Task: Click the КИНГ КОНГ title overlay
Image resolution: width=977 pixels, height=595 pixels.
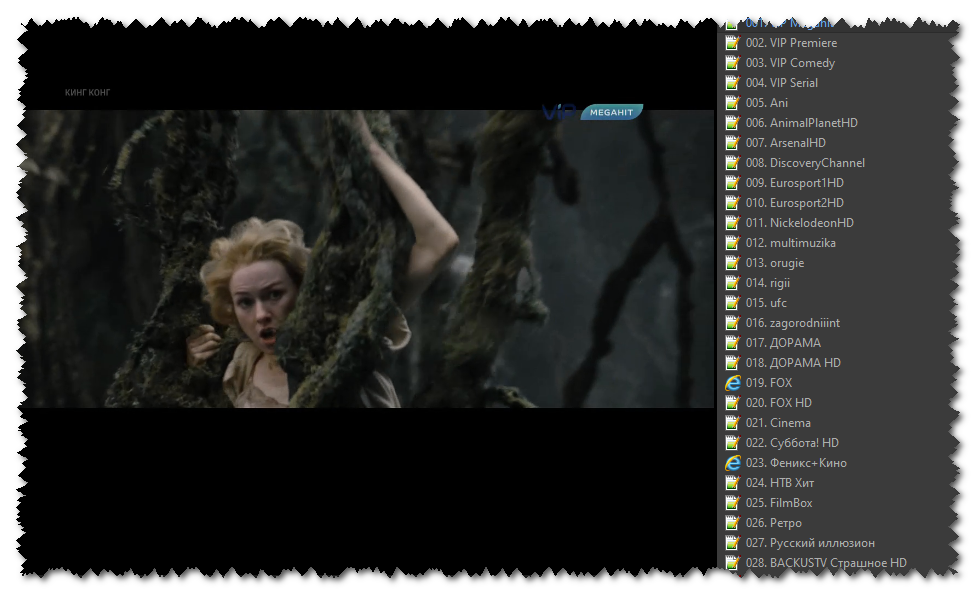Action: click(87, 92)
